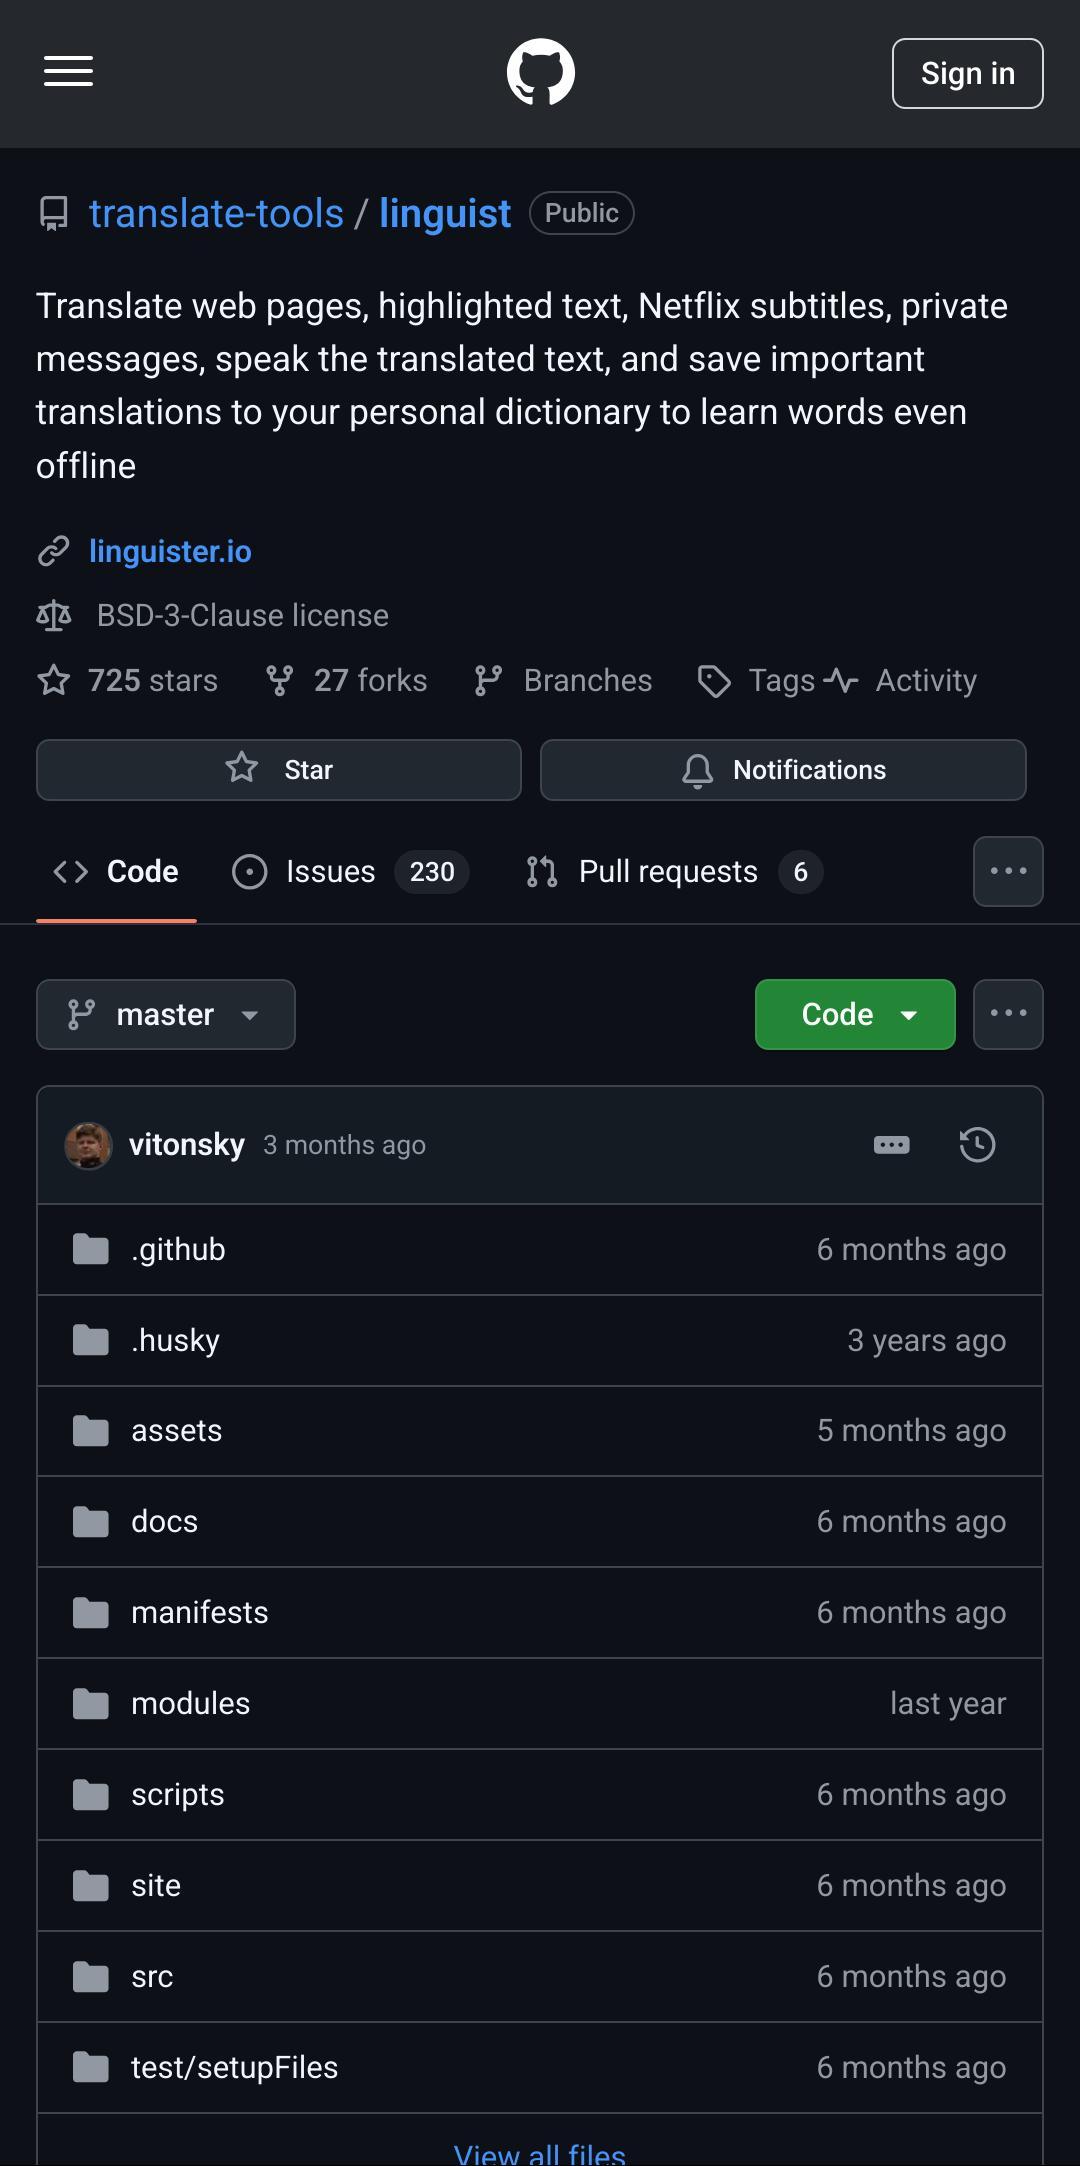The width and height of the screenshot is (1080, 2166).
Task: Switch to the Pull requests tab
Action: point(674,871)
